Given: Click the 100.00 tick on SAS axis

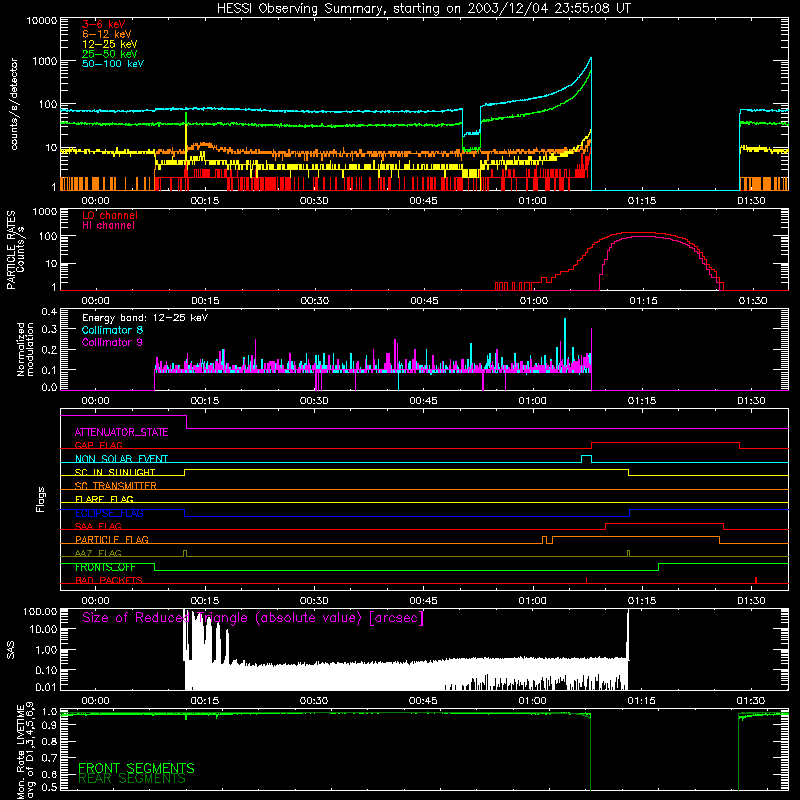Looking at the screenshot, I should point(40,612).
